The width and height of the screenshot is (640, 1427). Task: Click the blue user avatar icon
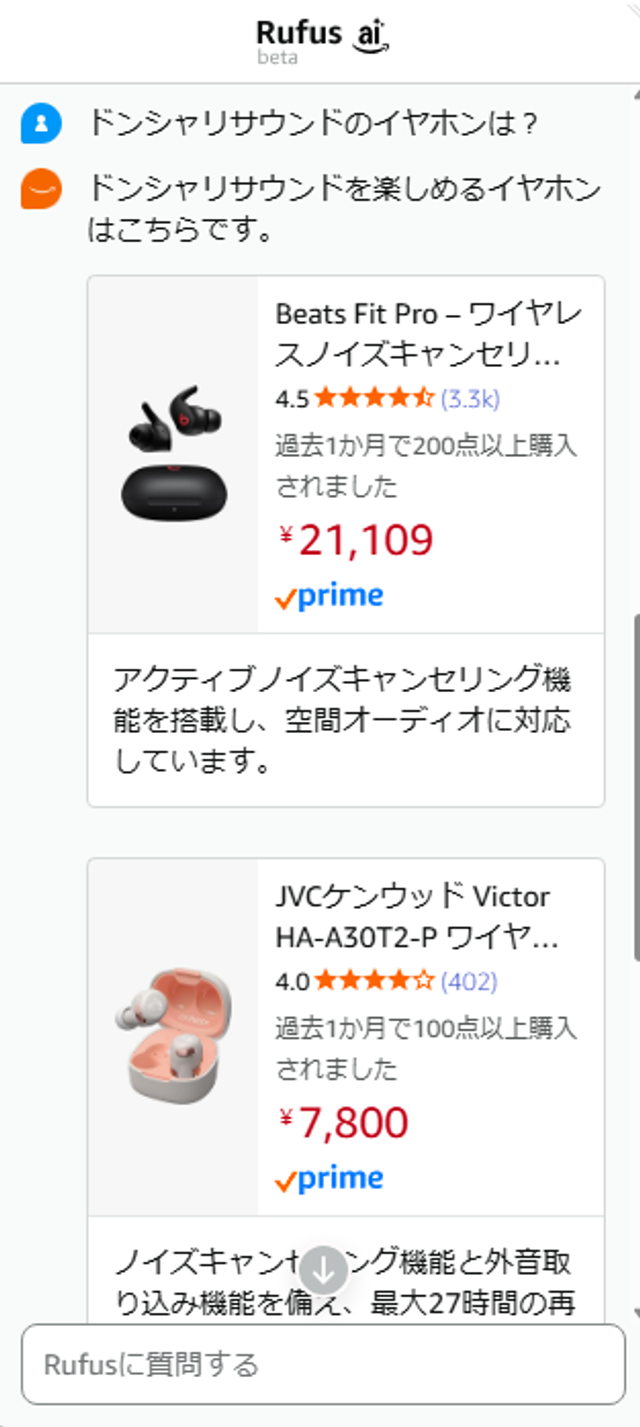click(x=41, y=123)
